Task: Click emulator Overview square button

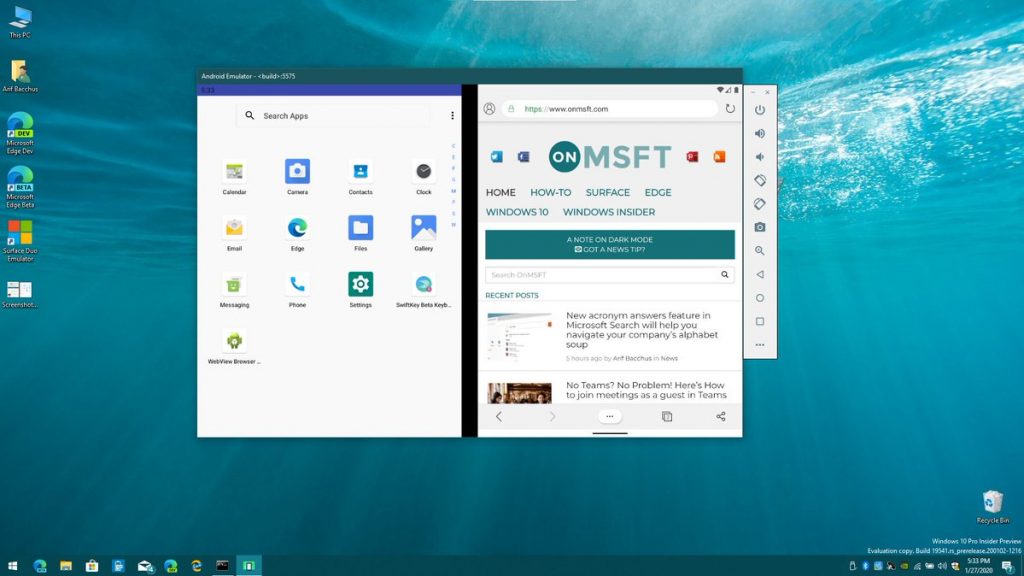Action: [760, 321]
